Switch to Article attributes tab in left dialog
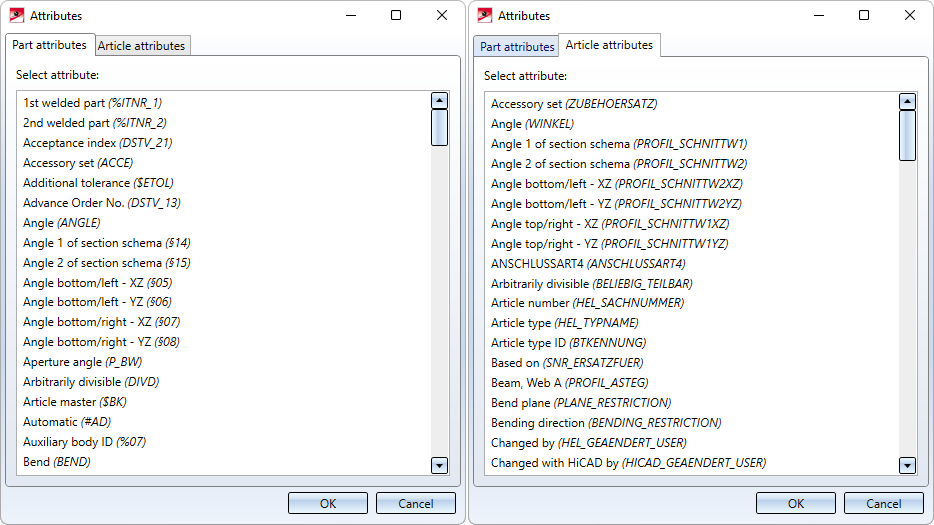This screenshot has height=525, width=934. (x=141, y=46)
